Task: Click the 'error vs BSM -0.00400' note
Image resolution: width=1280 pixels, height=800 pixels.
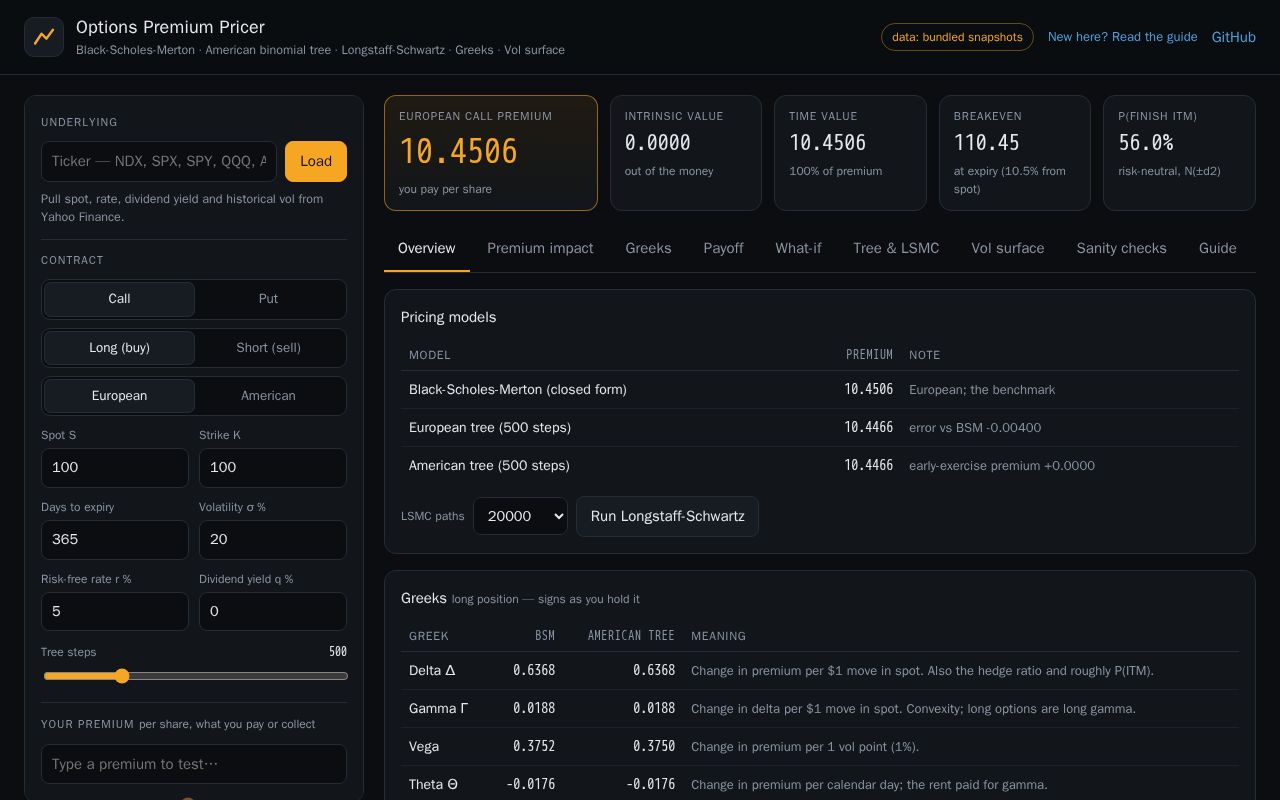Action: pyautogui.click(x=975, y=428)
